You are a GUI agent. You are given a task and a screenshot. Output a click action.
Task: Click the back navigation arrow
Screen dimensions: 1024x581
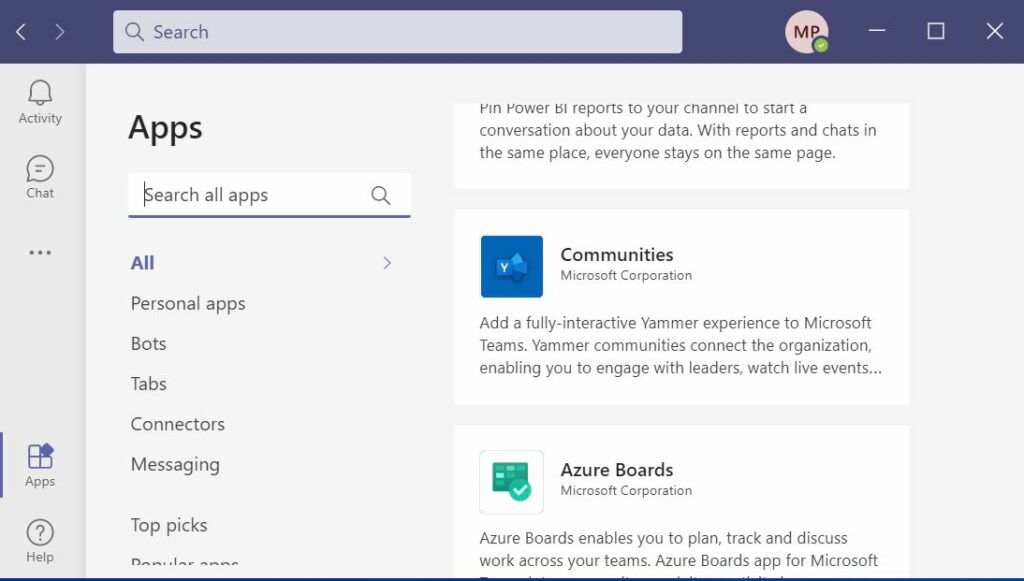point(20,31)
